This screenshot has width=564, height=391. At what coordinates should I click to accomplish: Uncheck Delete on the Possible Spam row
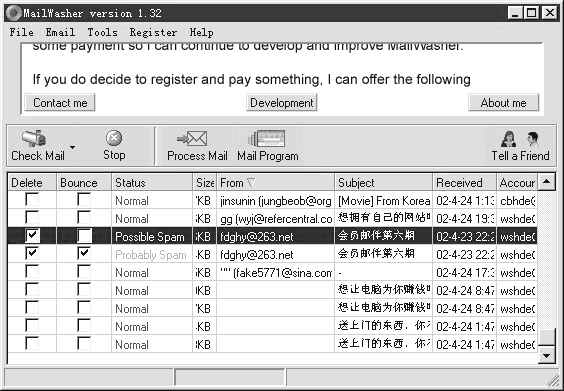[32, 236]
